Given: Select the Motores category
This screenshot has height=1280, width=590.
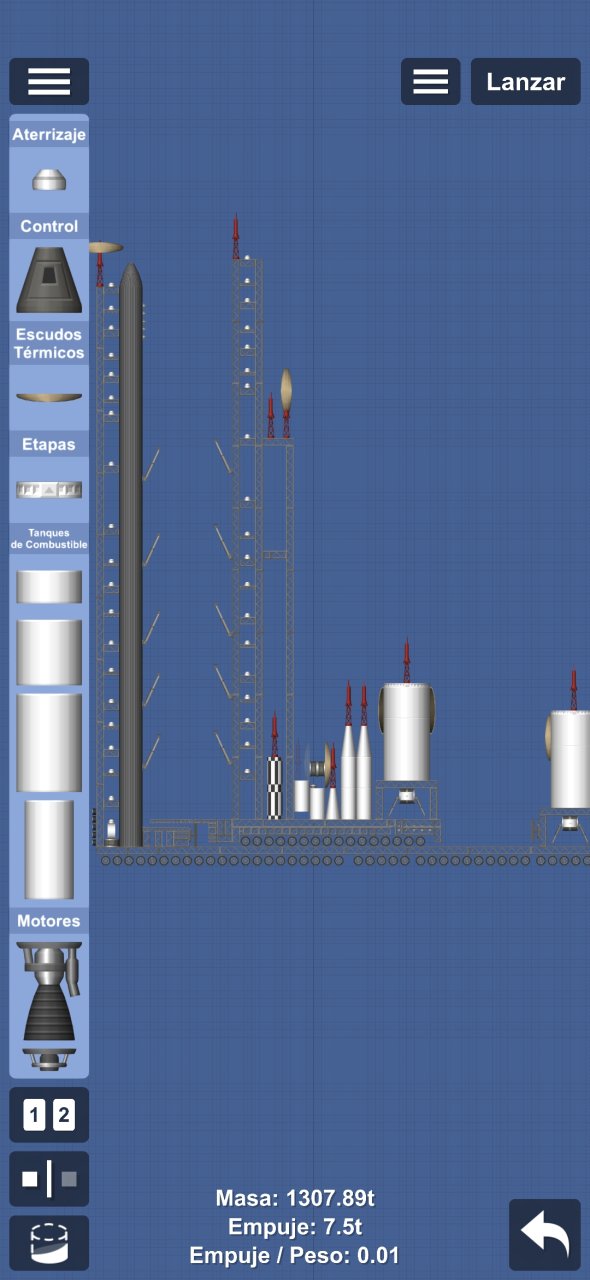Looking at the screenshot, I should pyautogui.click(x=49, y=920).
